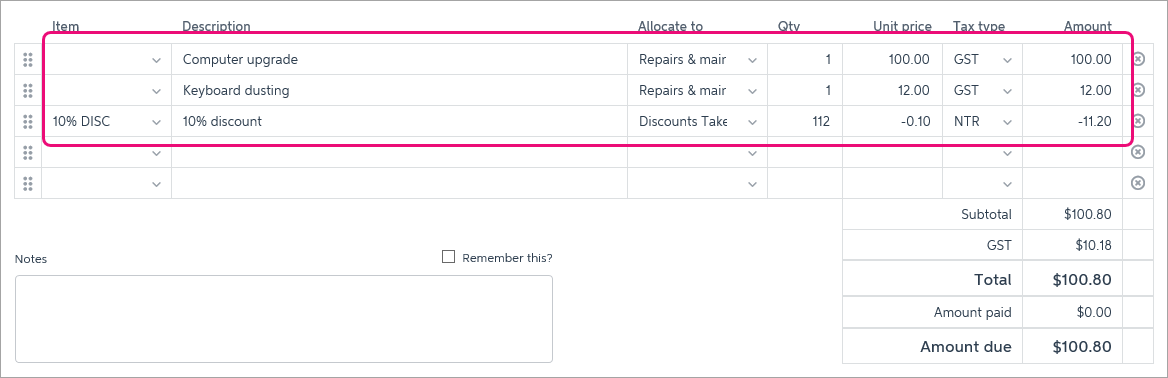Tick the Remember this? checkbox
This screenshot has height=378, width=1168.
point(448,257)
